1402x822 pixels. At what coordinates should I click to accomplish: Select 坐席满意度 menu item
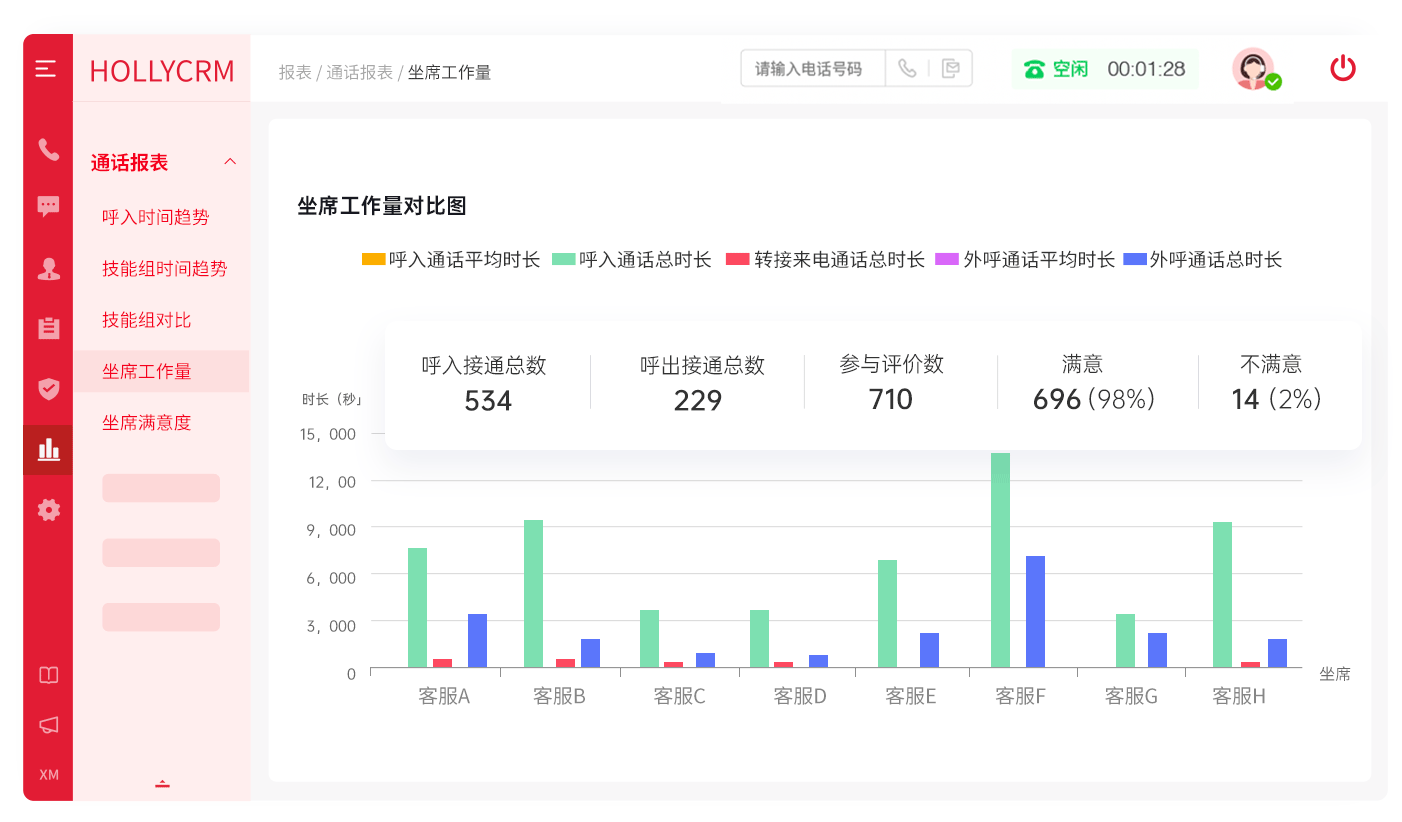click(147, 423)
